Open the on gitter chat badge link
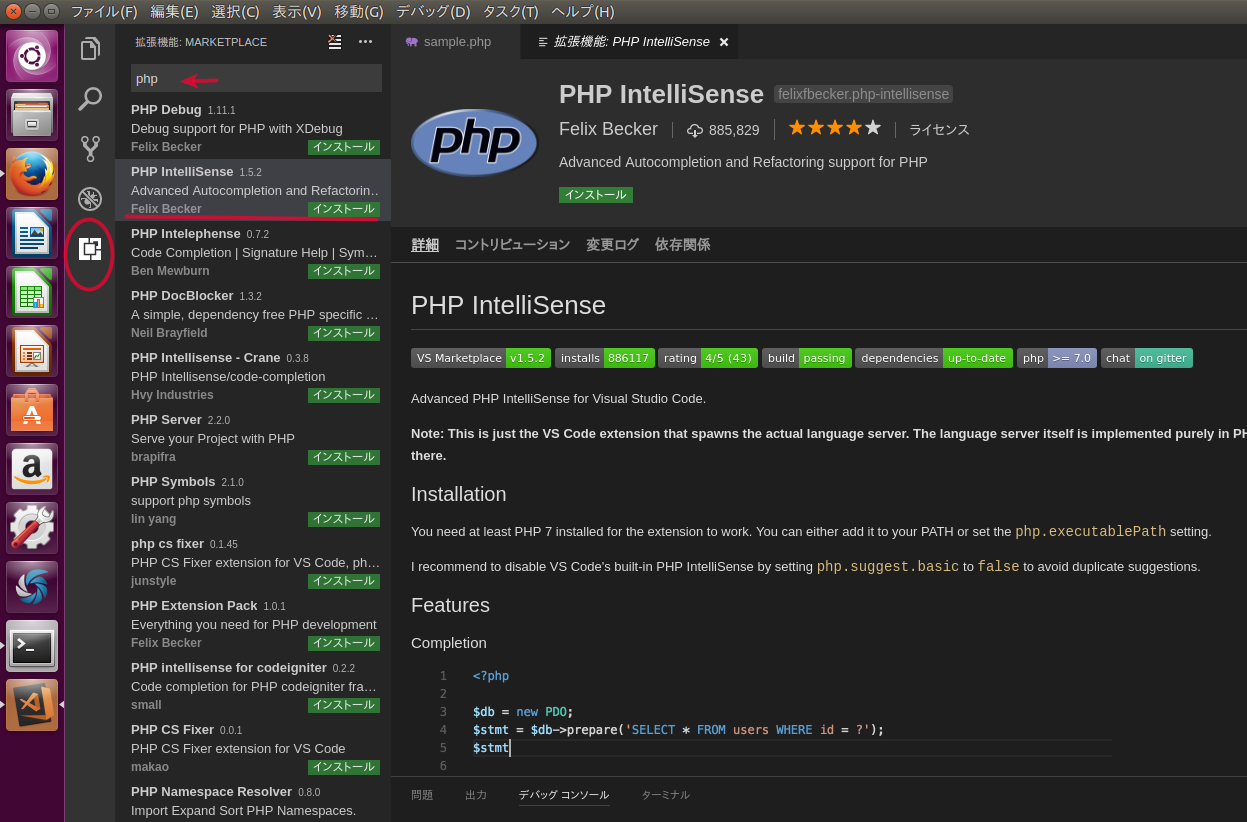This screenshot has width=1247, height=822. [1163, 357]
